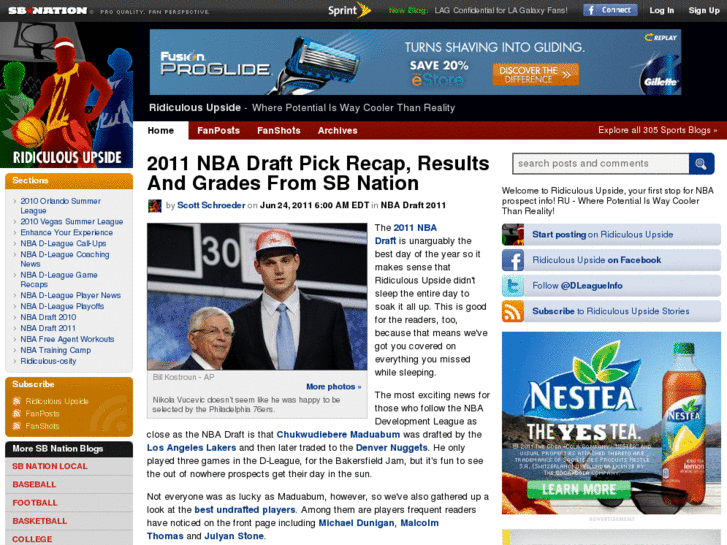This screenshot has height=545, width=727.
Task: Subscribe to Ridiculous Upside Stories link
Action: tap(611, 311)
